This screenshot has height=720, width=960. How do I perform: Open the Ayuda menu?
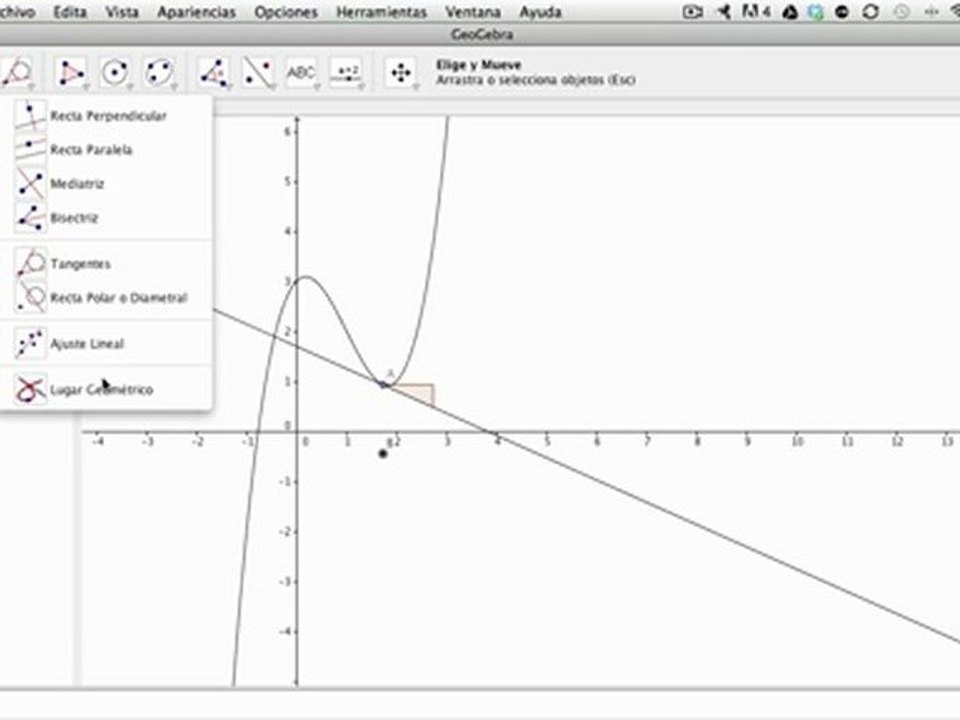[540, 12]
